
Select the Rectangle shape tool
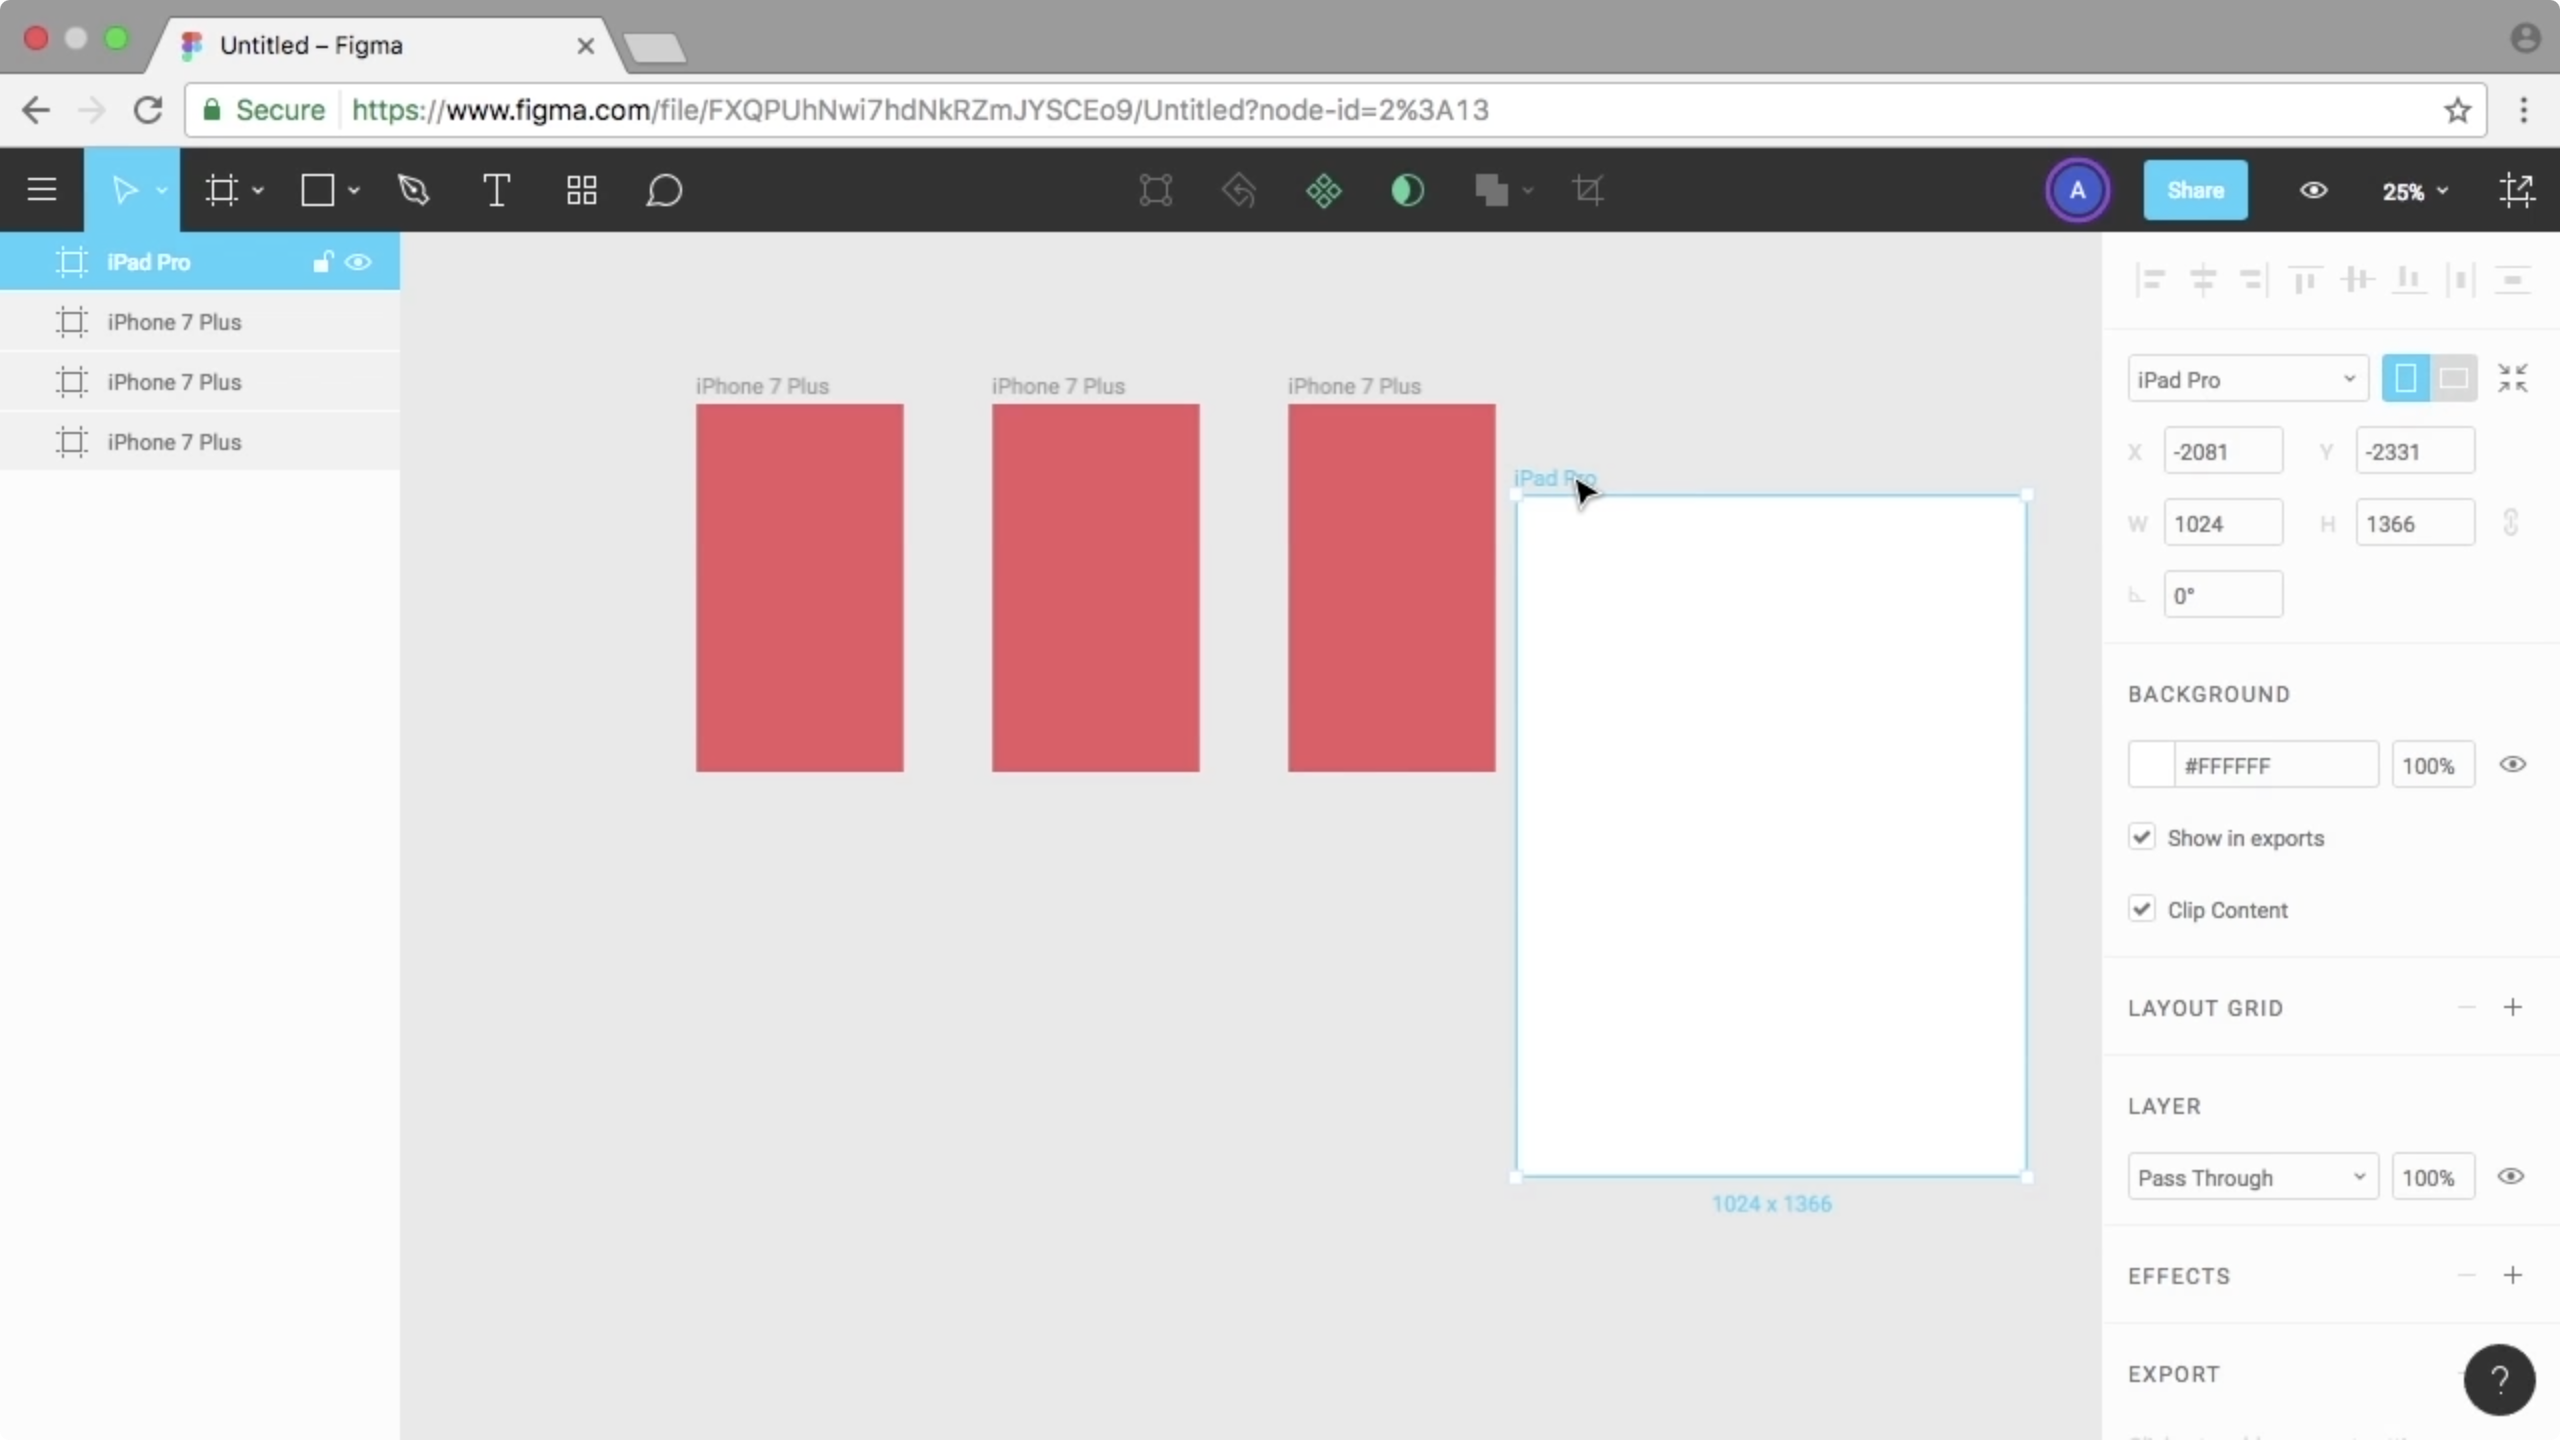pos(318,190)
